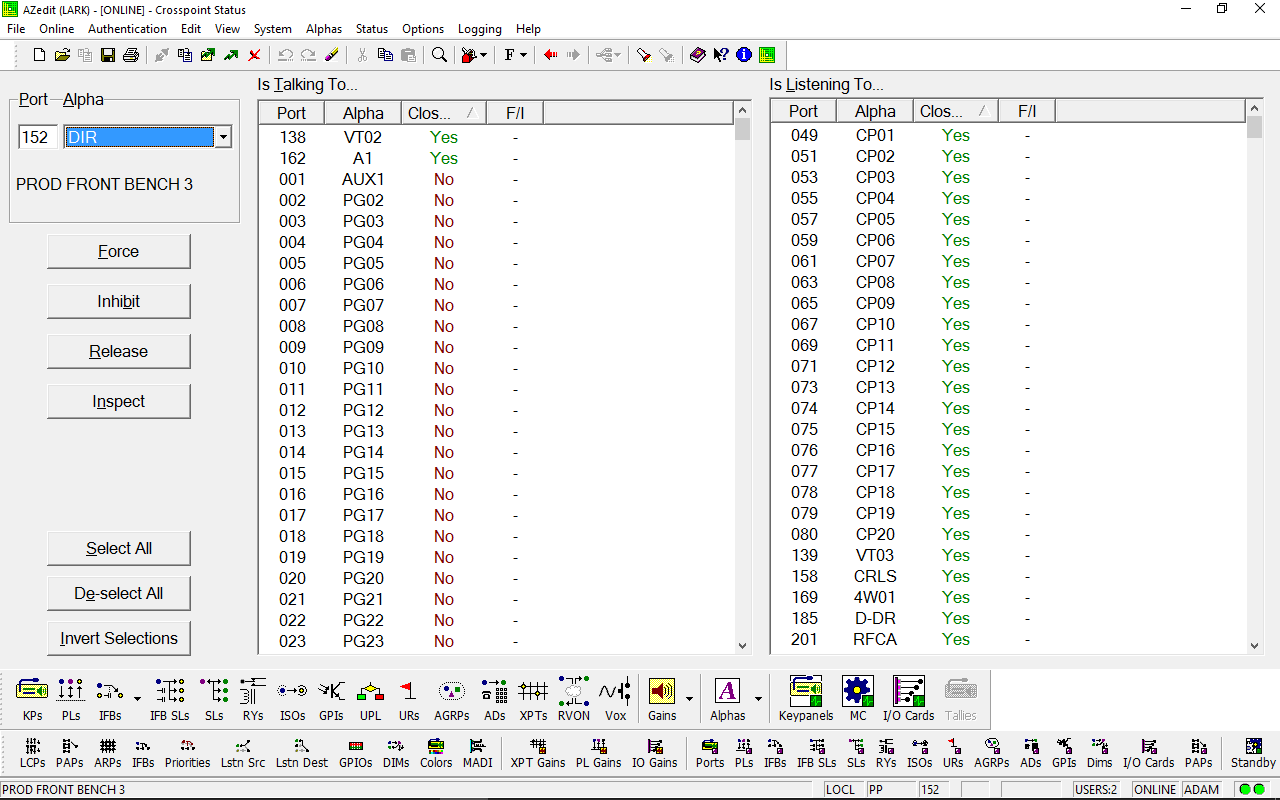This screenshot has height=800, width=1280.
Task: Open the XPT Gains icon
Action: [538, 753]
